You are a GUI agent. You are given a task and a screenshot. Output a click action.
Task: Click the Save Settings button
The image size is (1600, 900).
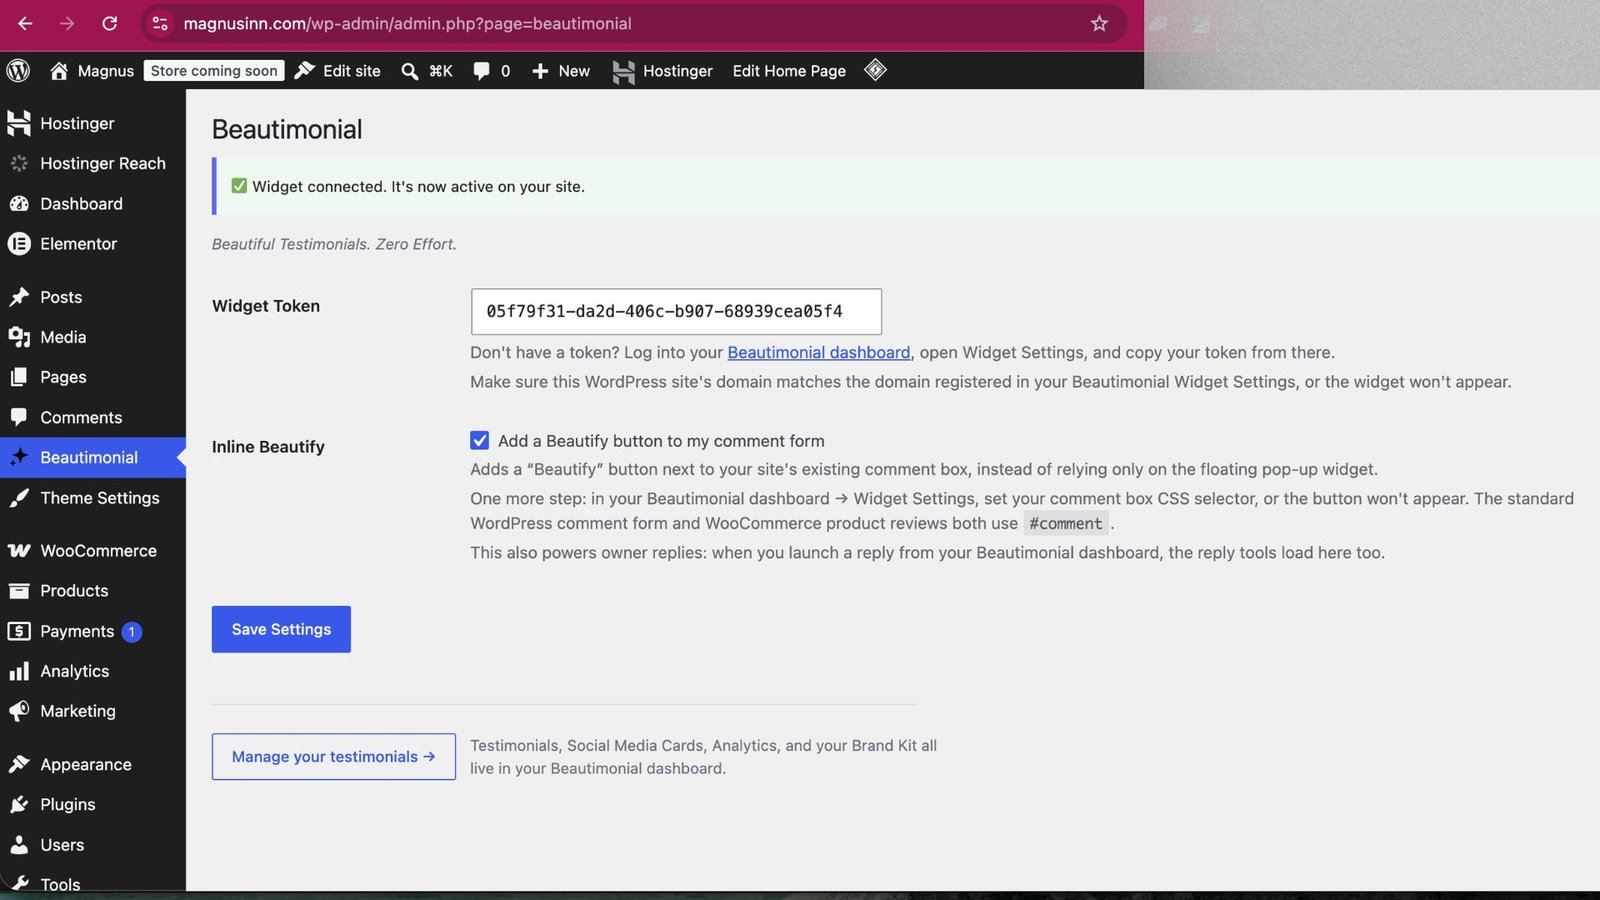pyautogui.click(x=281, y=629)
